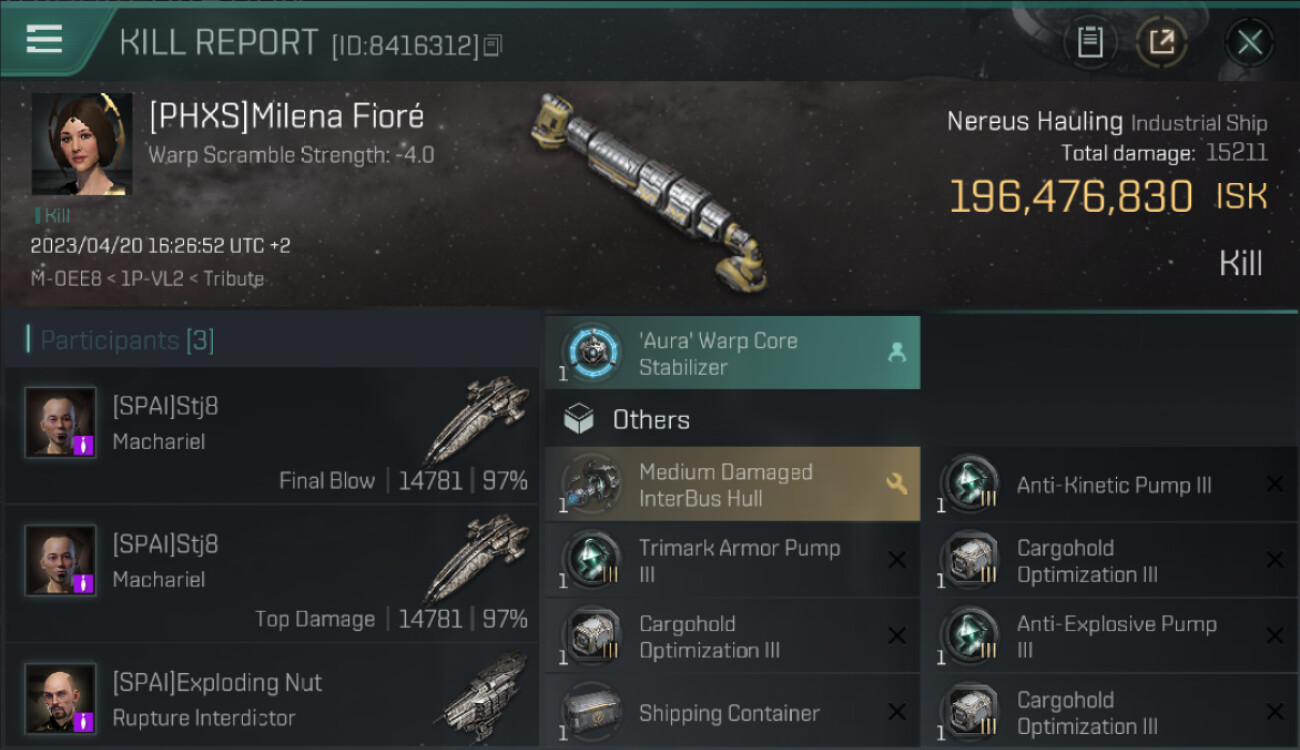Viewport: 1300px width, 750px height.
Task: Open the Others category header
Action: pos(651,420)
